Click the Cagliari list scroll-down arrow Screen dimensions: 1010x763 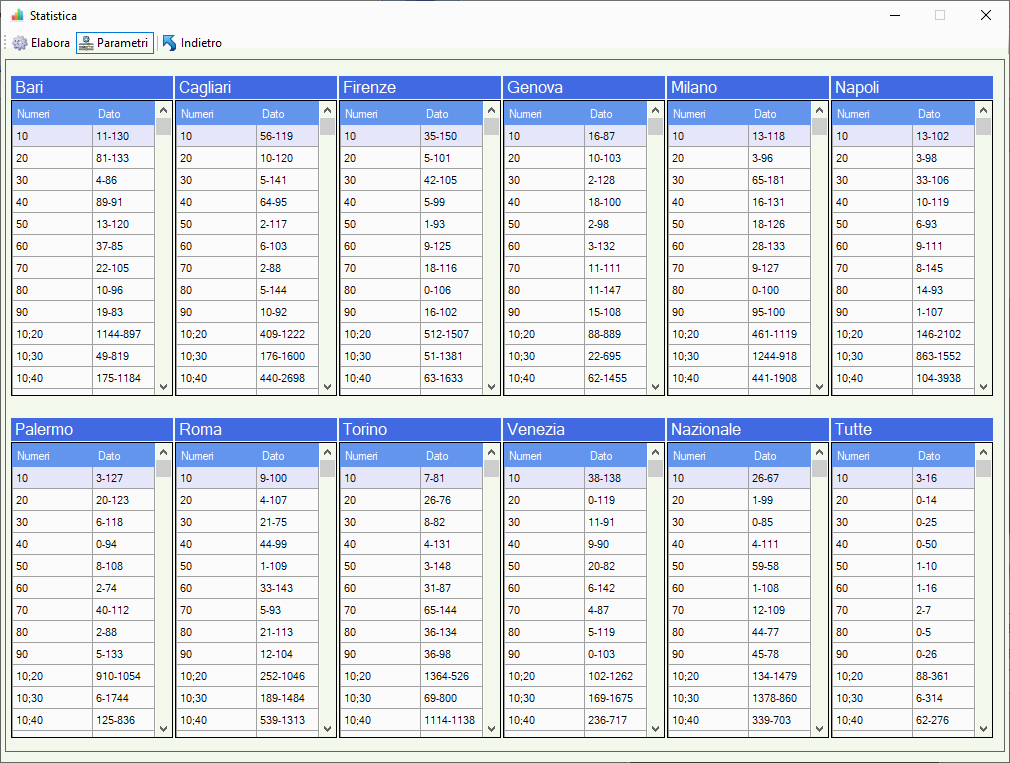click(x=327, y=387)
